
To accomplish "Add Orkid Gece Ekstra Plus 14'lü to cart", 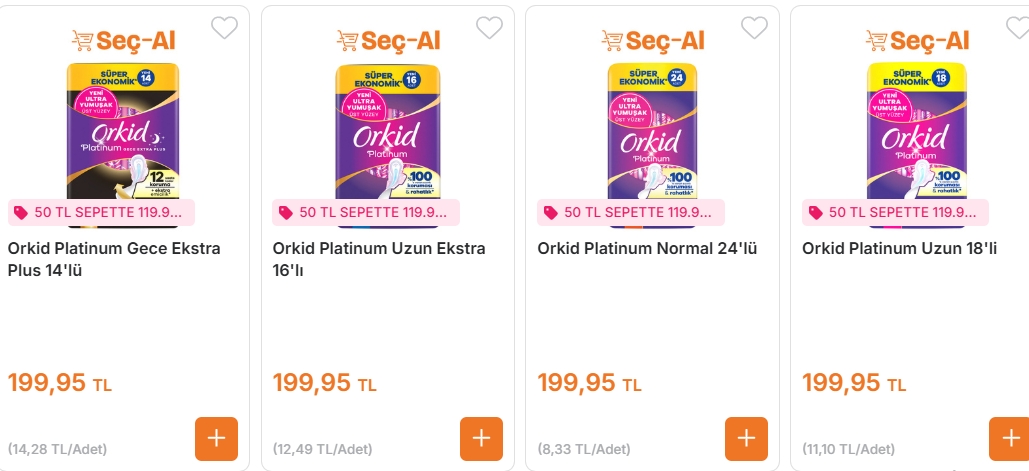I will click(216, 438).
